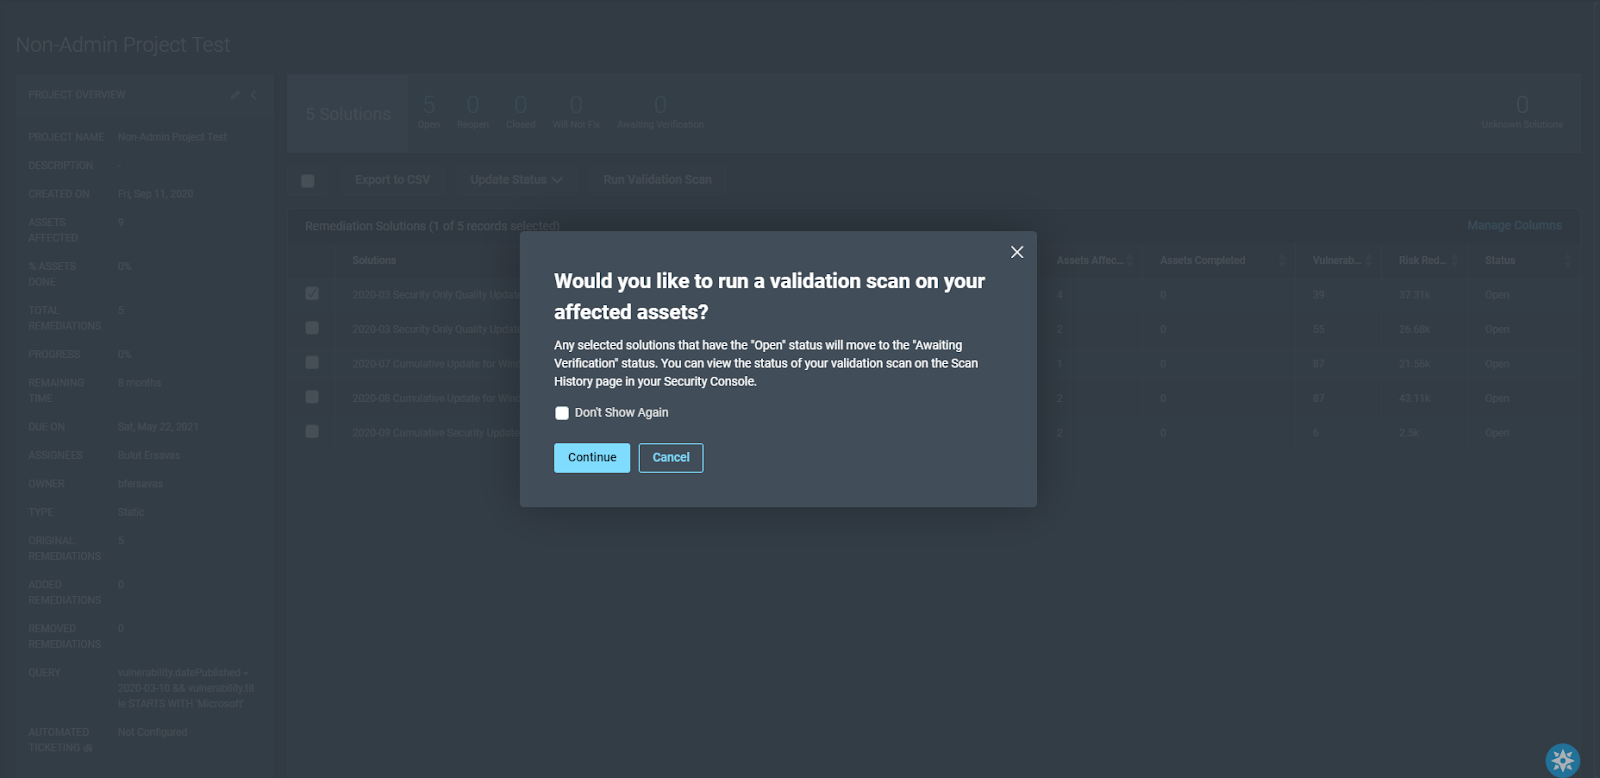This screenshot has height=778, width=1600.
Task: Sort by the Assets Affected column arrows
Action: click(x=1130, y=261)
